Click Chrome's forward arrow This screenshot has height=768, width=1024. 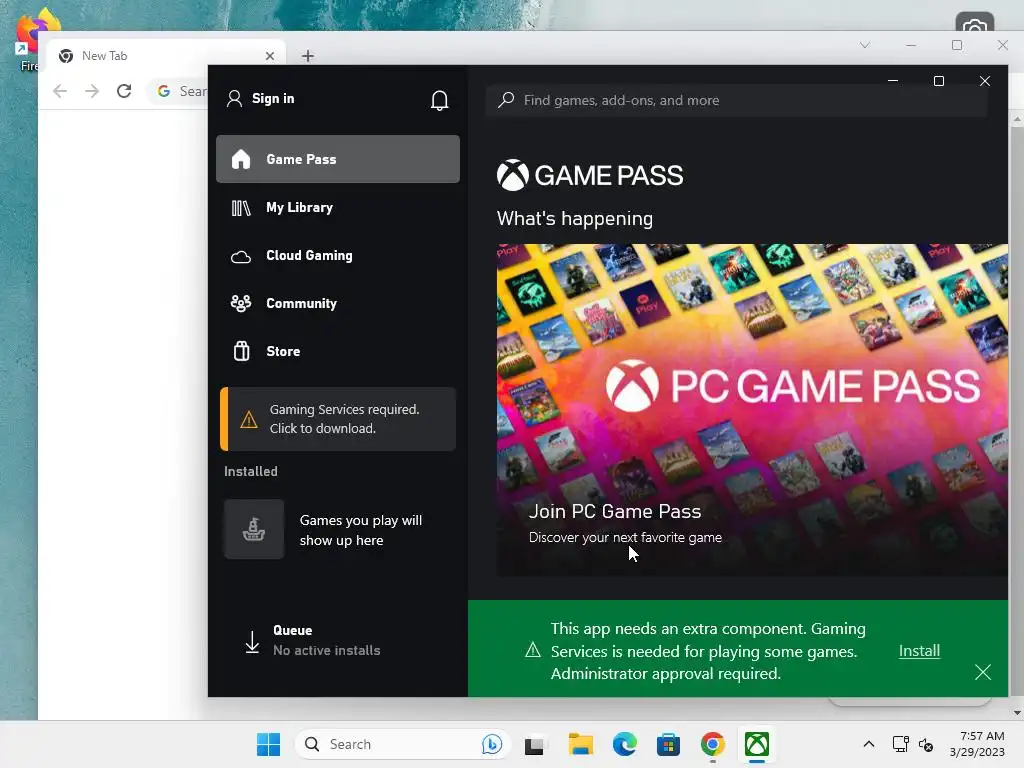point(92,91)
